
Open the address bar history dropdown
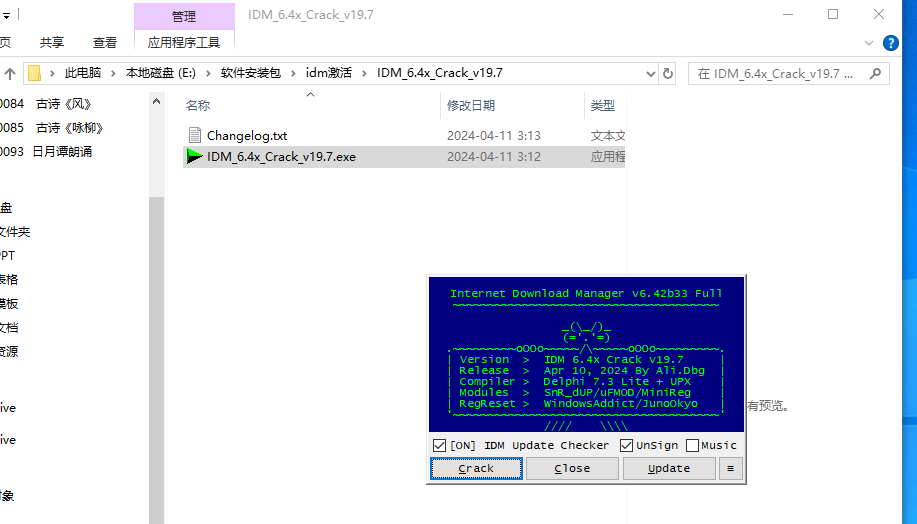[x=649, y=73]
